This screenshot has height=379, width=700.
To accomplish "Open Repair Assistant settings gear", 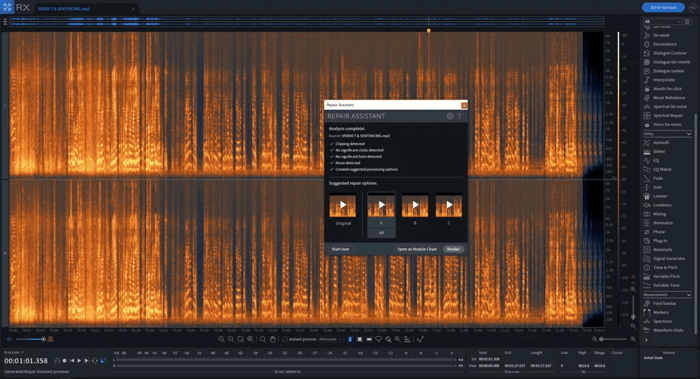I will coord(450,116).
